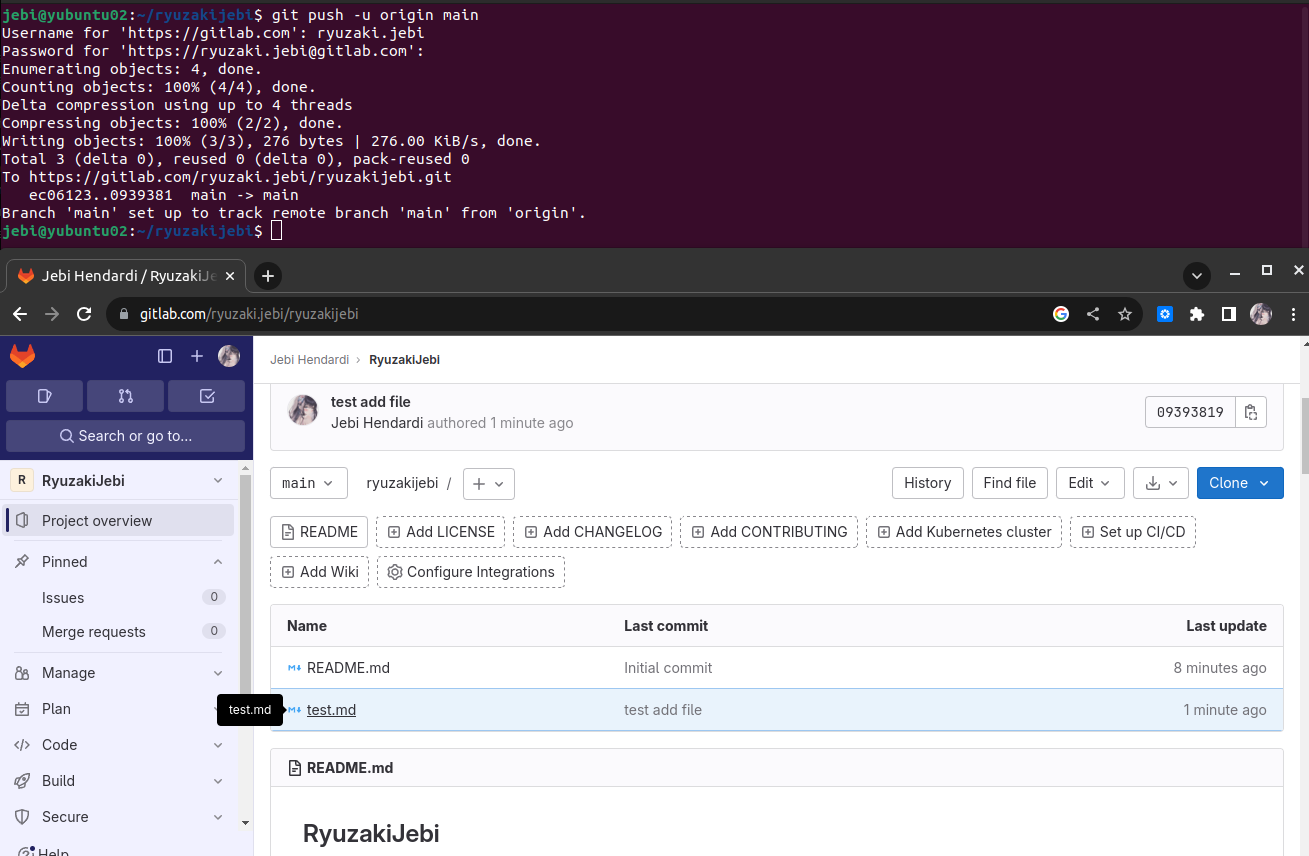The width and height of the screenshot is (1309, 856).
Task: Open the RyuzakiJebi breadcrumb link
Action: point(404,360)
